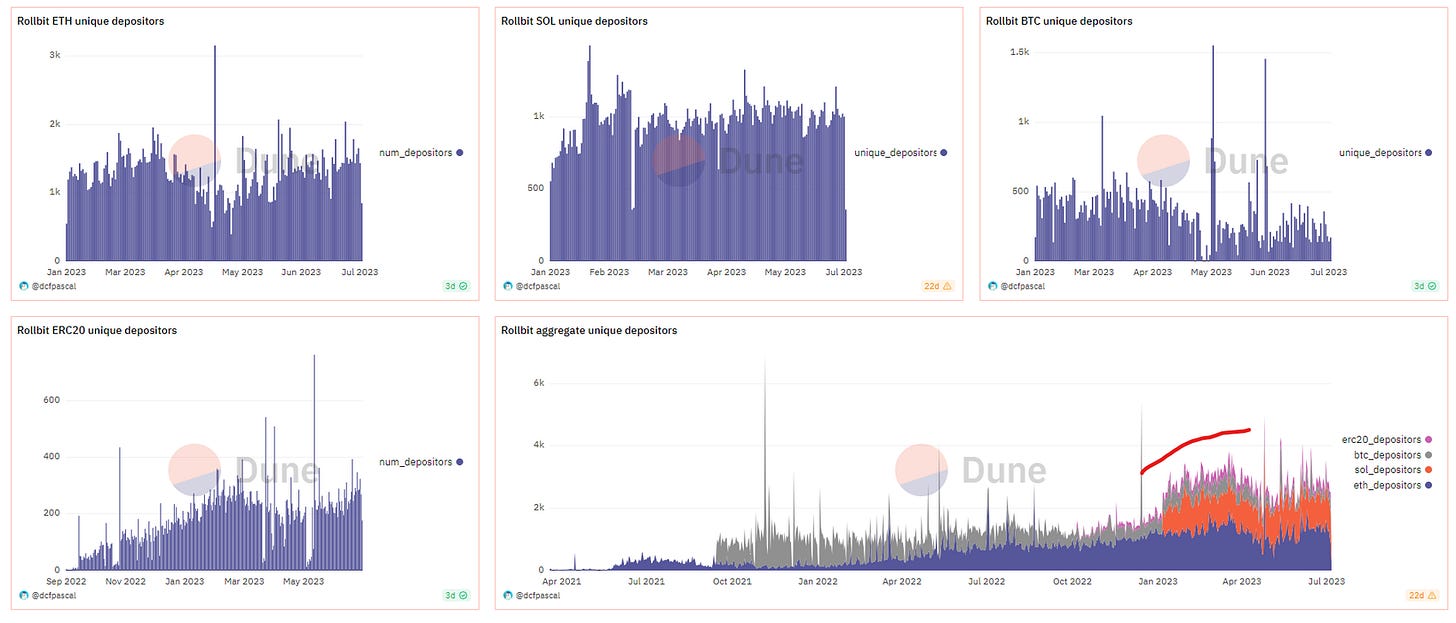Click the orange sol_depositors legend dot
The width and height of the screenshot is (1456, 623).
click(1428, 470)
